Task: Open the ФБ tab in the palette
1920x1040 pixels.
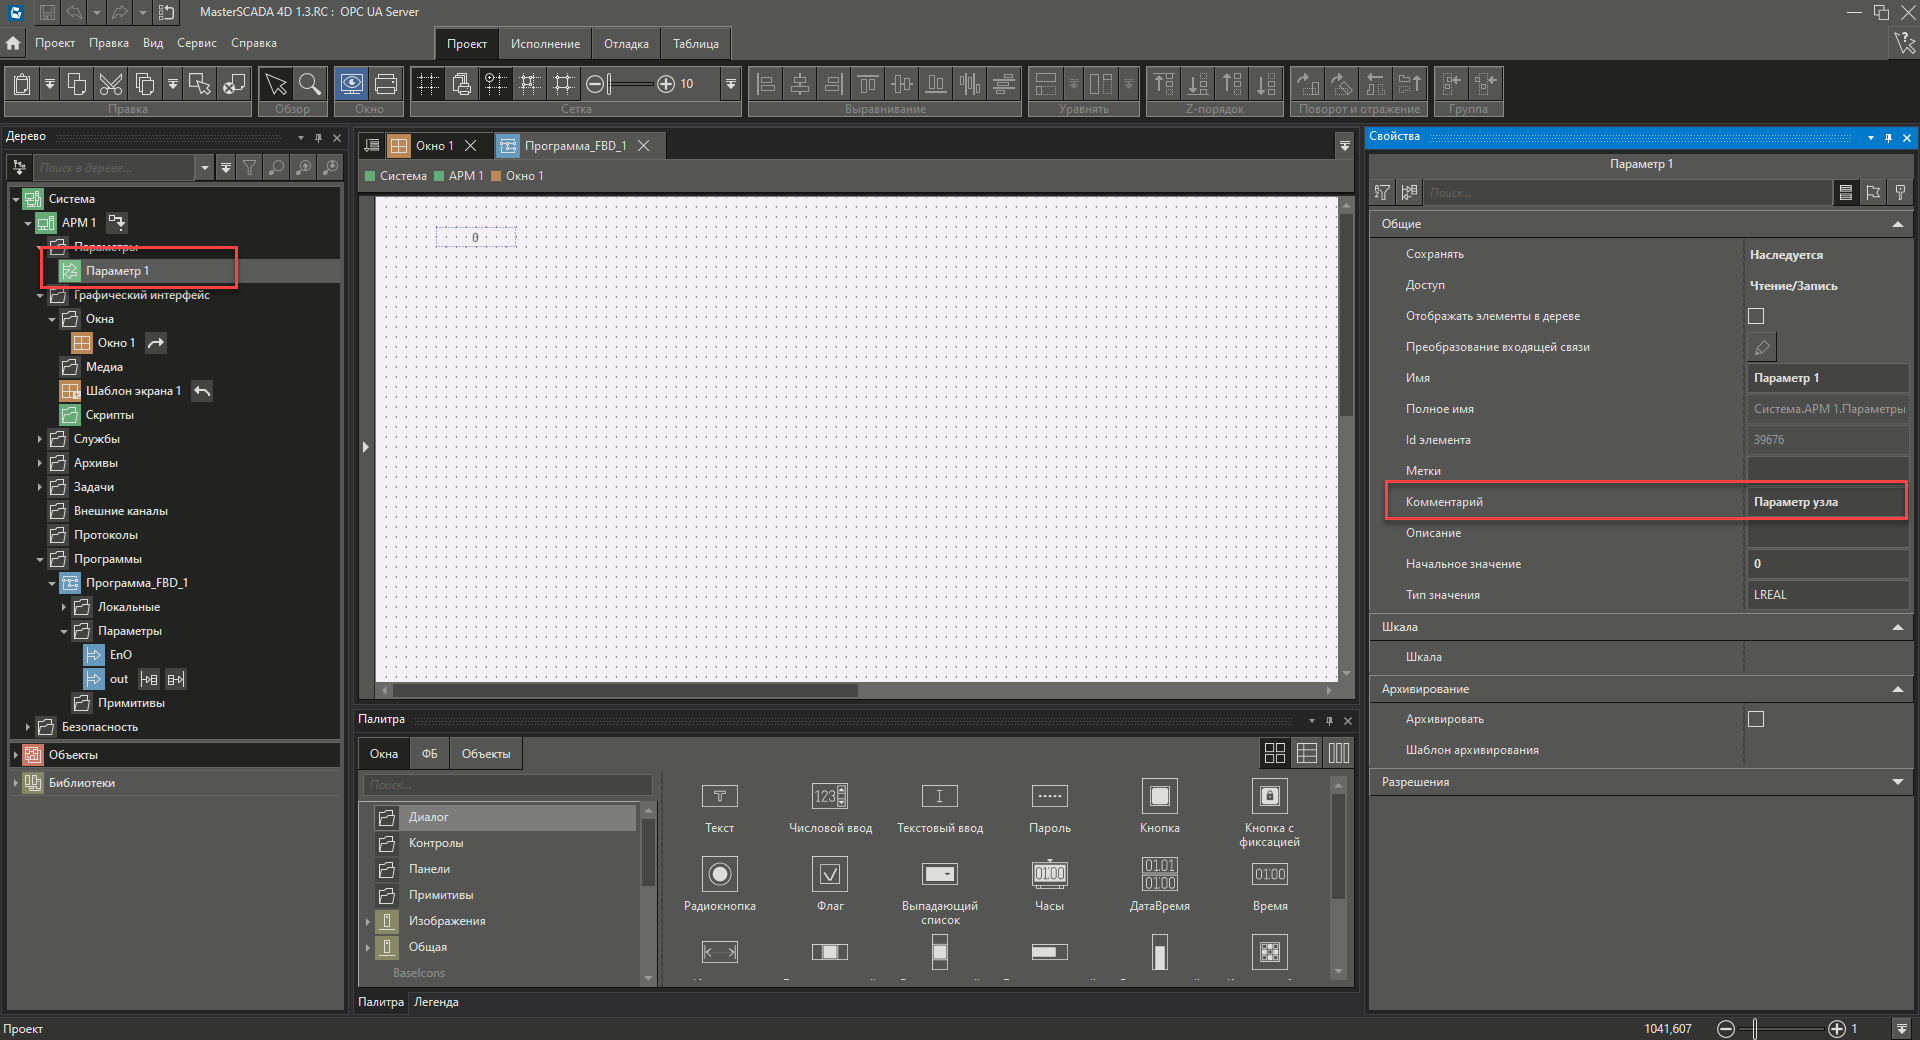Action: tap(429, 754)
